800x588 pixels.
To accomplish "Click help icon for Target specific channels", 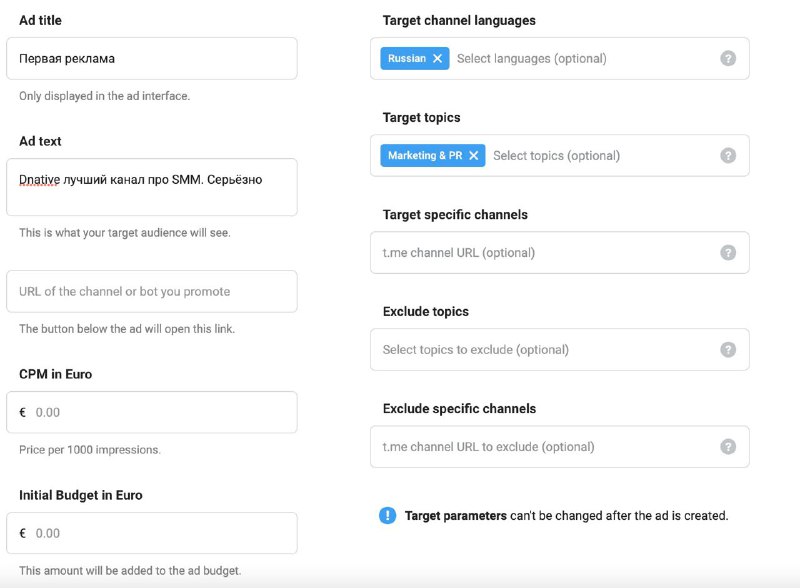I will click(728, 252).
